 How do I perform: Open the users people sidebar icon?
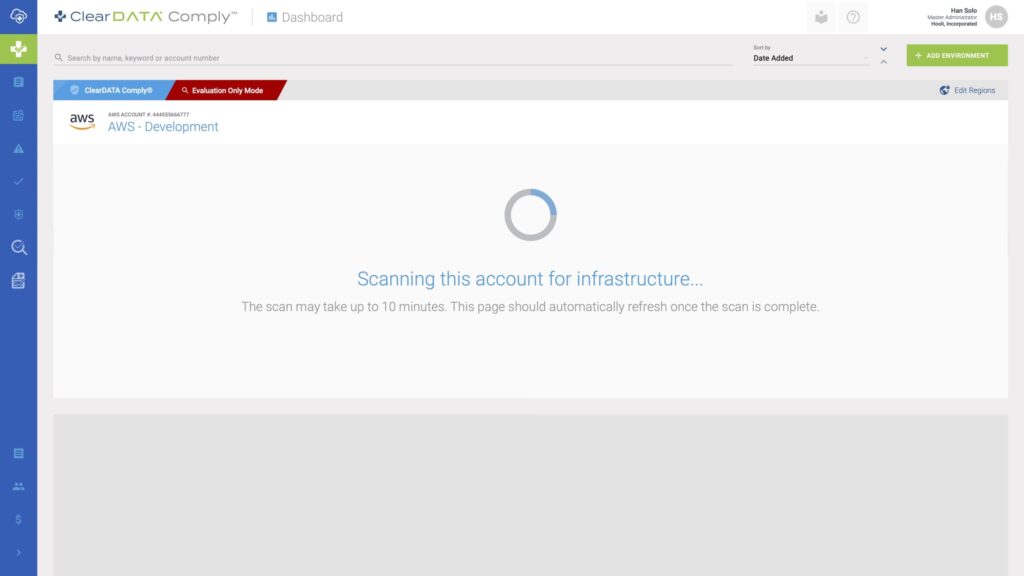point(18,487)
